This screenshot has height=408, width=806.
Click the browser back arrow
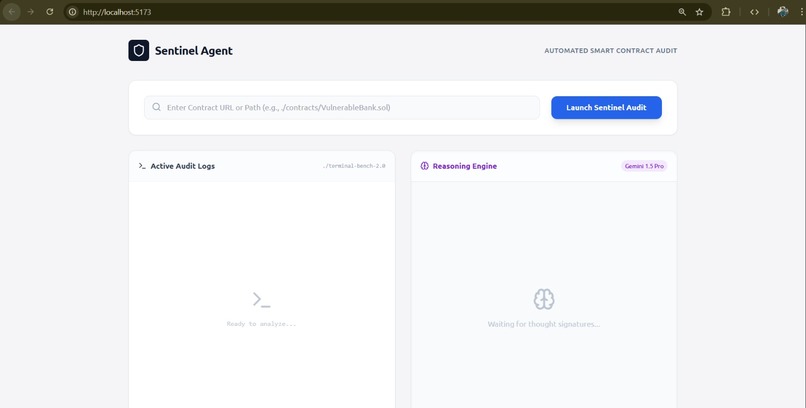[x=11, y=12]
